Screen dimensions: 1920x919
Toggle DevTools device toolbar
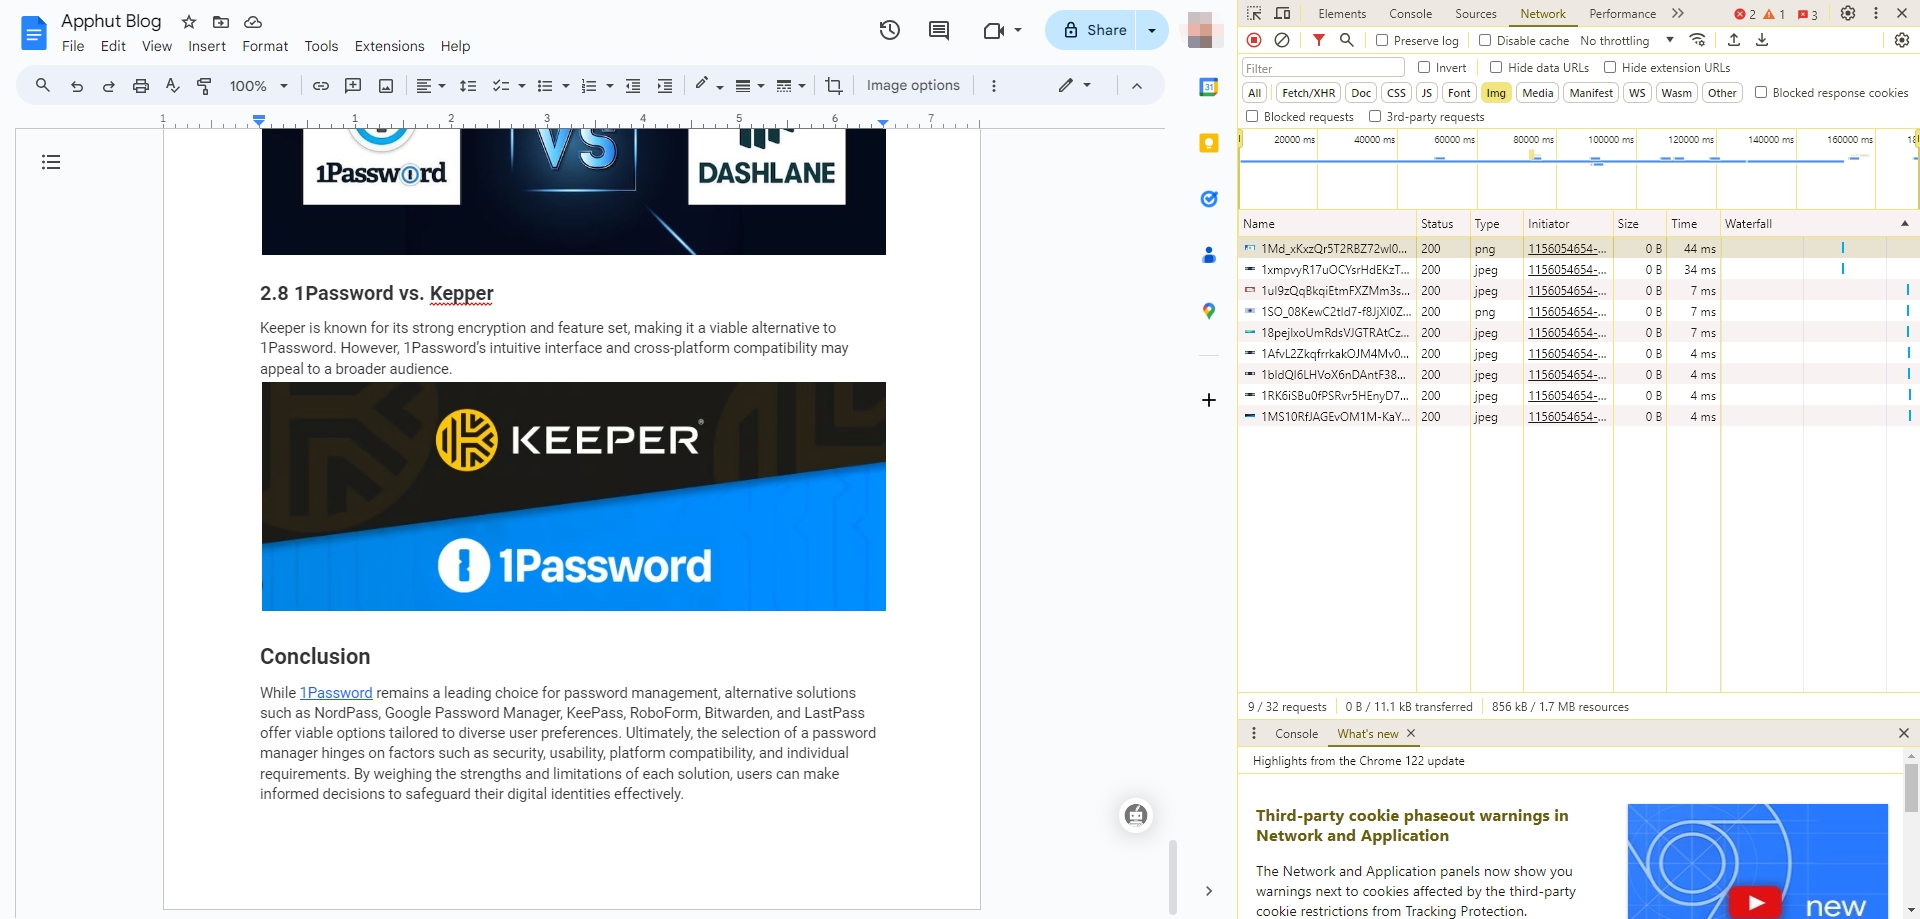(x=1282, y=13)
